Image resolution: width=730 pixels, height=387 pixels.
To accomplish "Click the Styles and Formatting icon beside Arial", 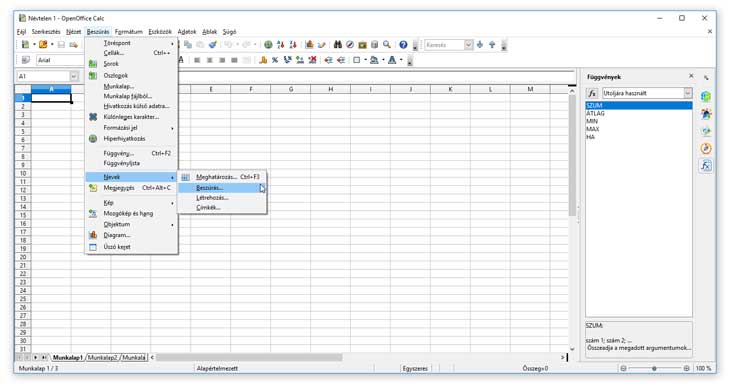I will click(26, 60).
